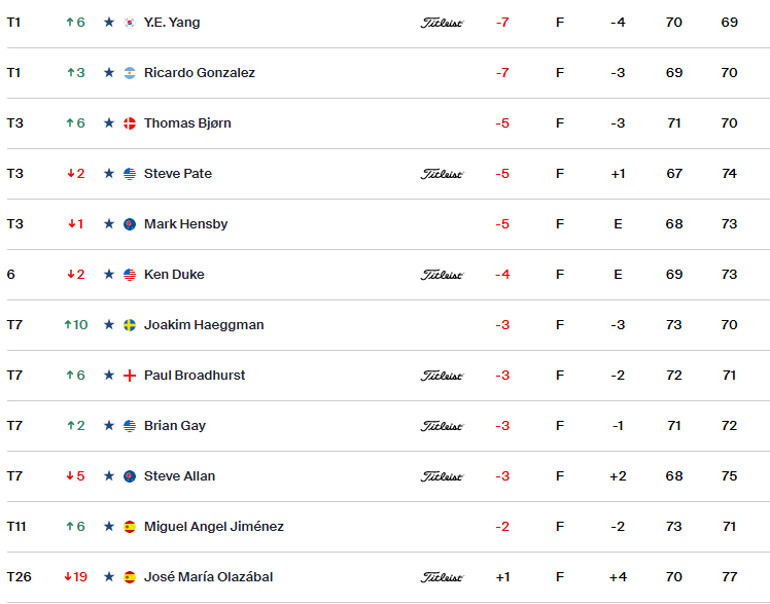Click Titleist logo in Steve Pate row
Viewport: 770px width, 604px height.
point(442,174)
